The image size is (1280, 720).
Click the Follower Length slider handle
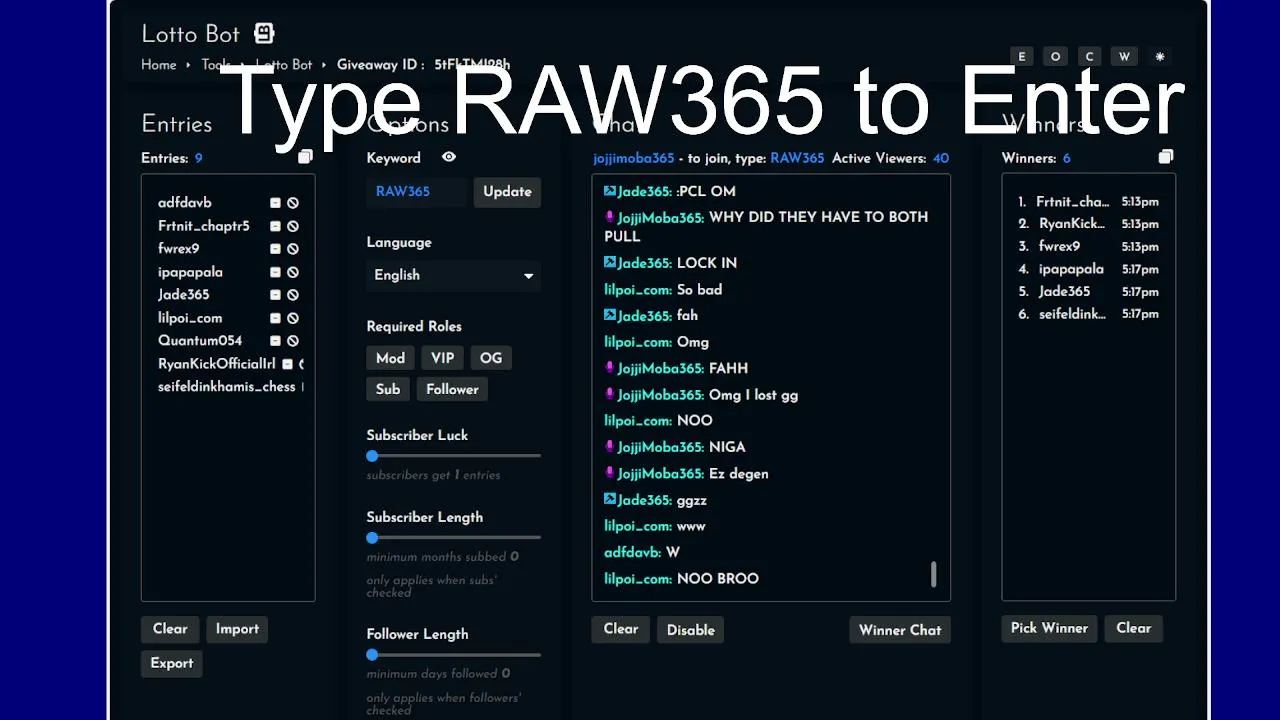[372, 655]
